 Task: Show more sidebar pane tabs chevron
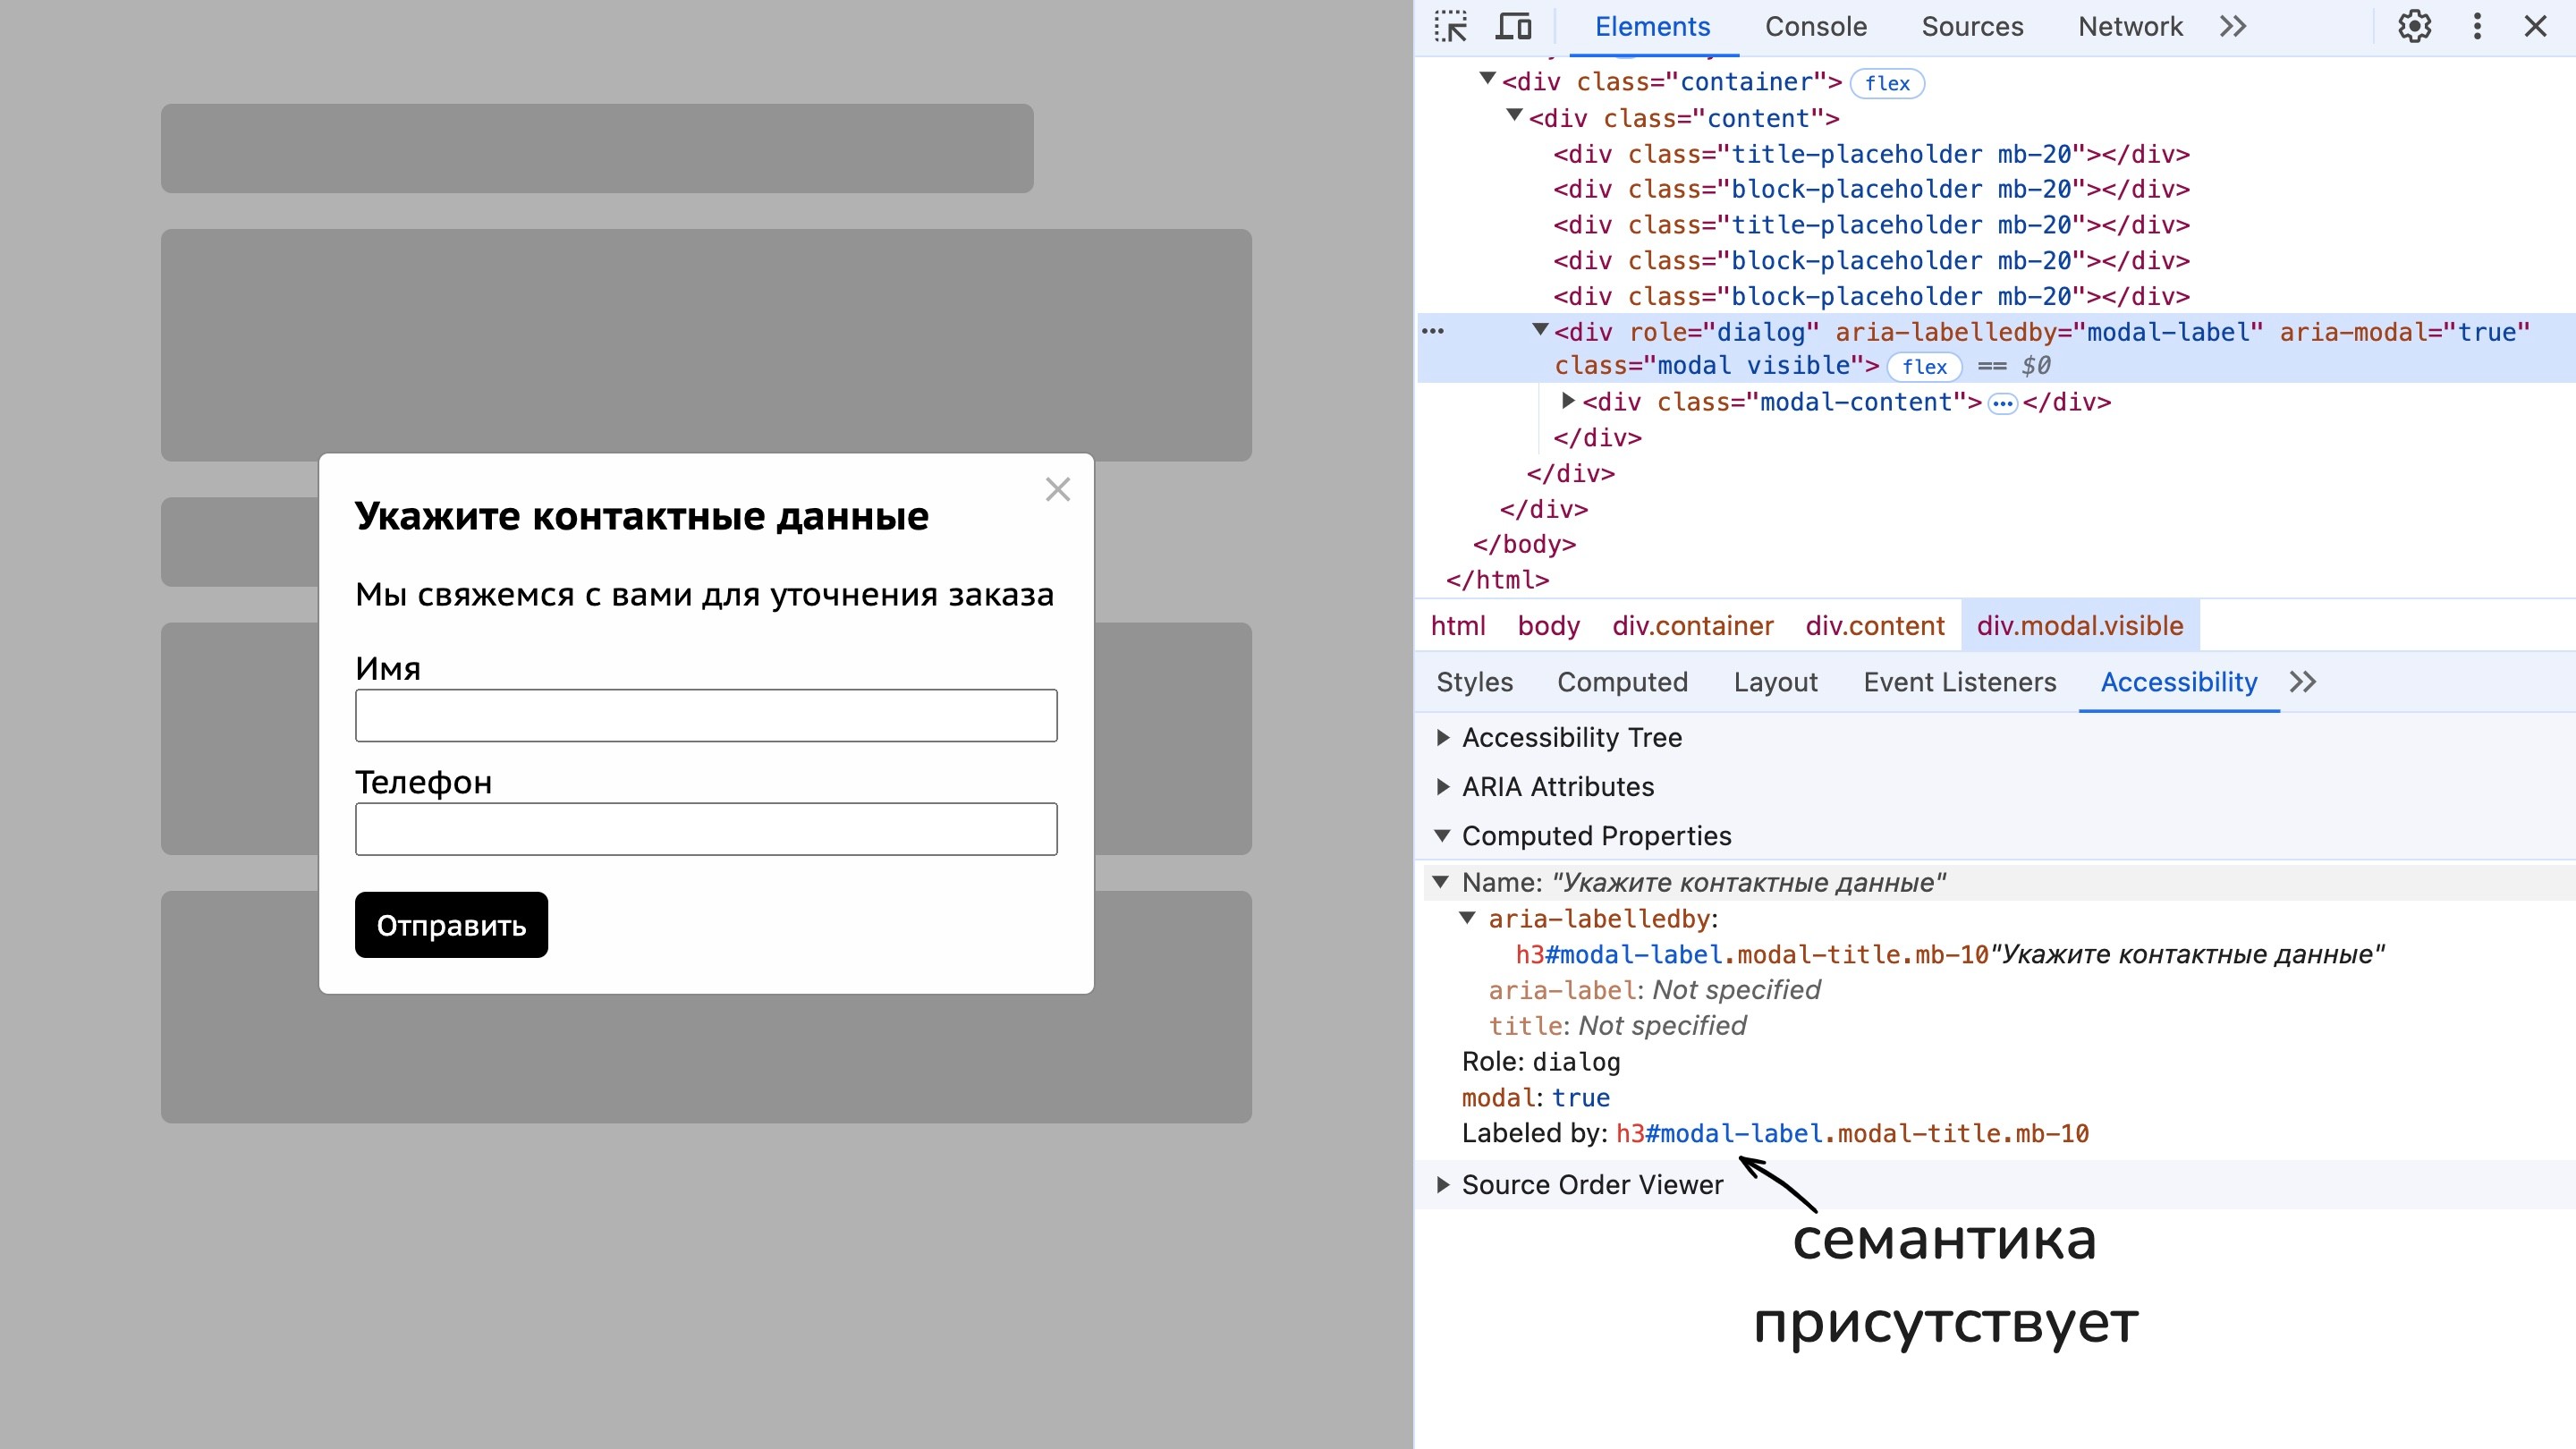click(2303, 682)
